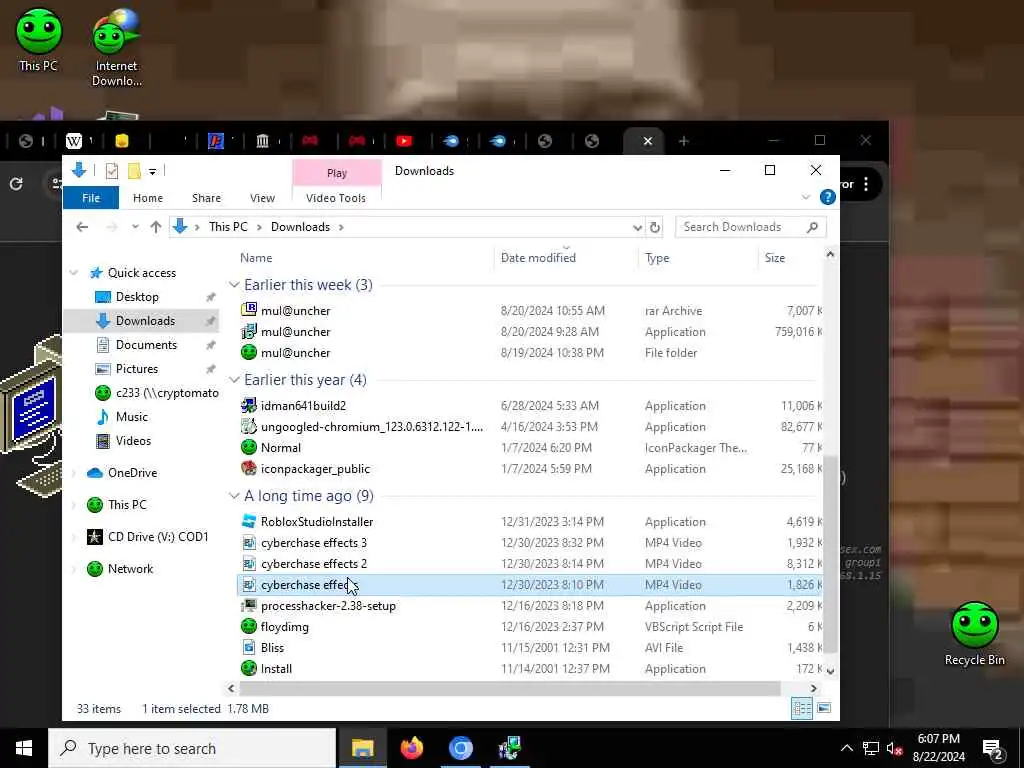Open the Video Tools ribbon tab
1024x768 pixels.
click(x=336, y=198)
